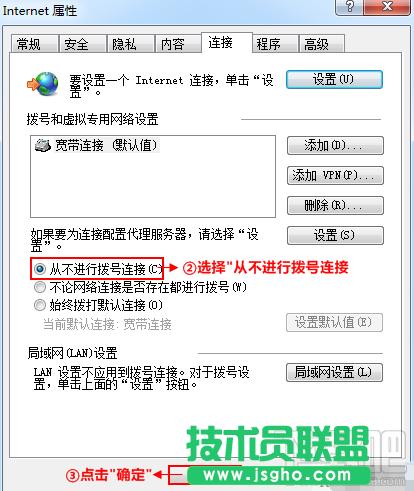
Task: Select 不论网络连接是否存在都进行拨号 radio option
Action: pyautogui.click(x=40, y=287)
